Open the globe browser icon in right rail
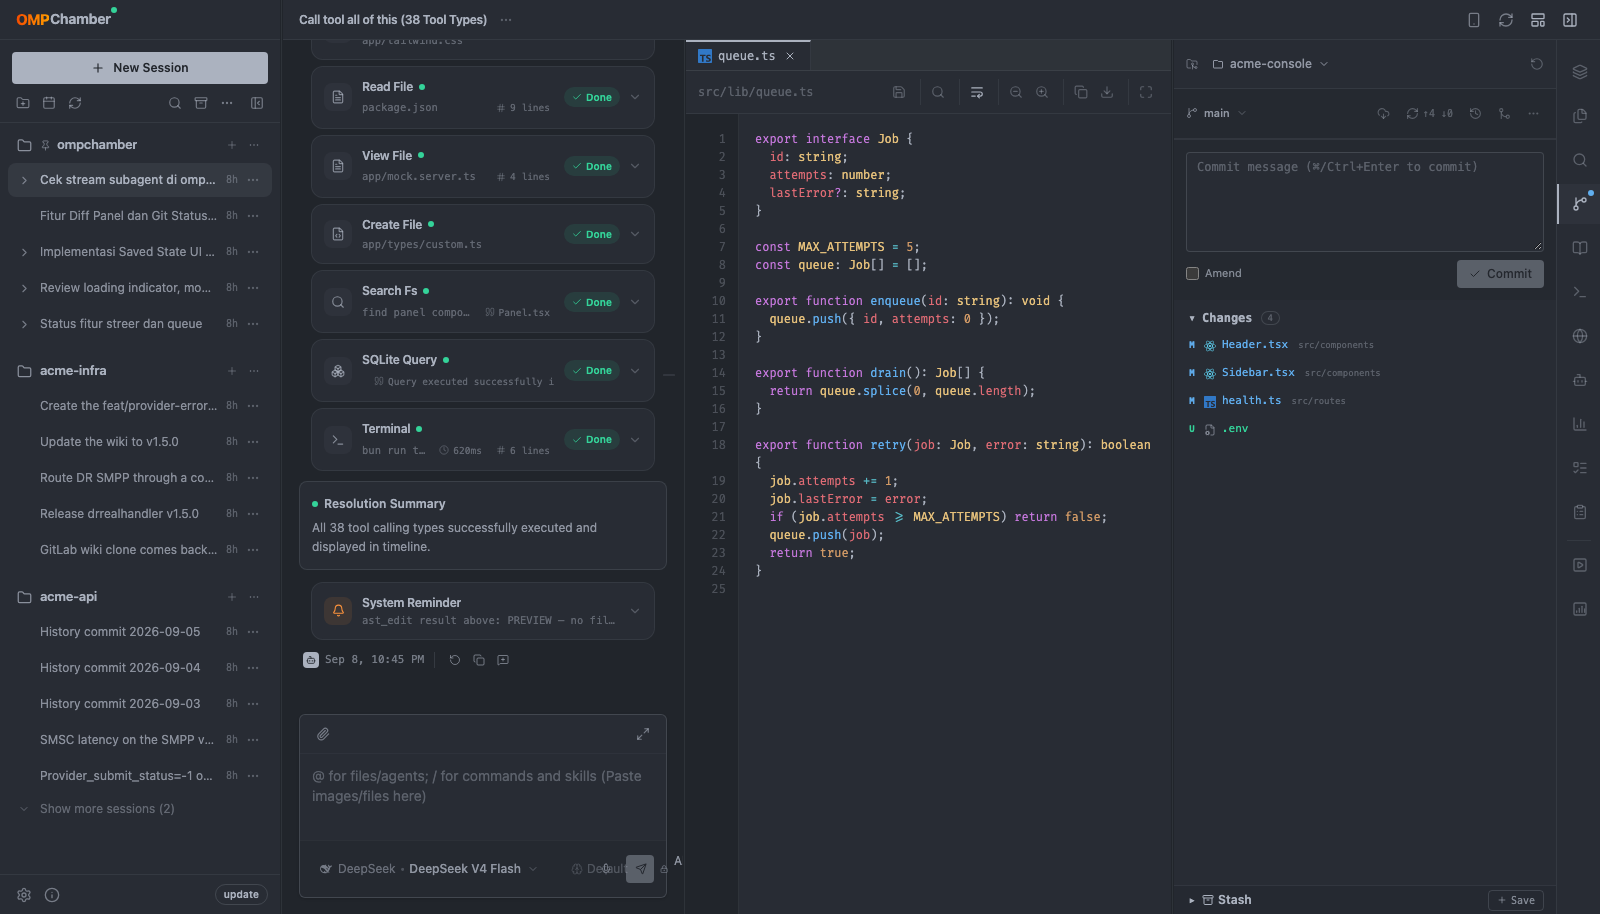This screenshot has width=1600, height=914. pos(1580,336)
